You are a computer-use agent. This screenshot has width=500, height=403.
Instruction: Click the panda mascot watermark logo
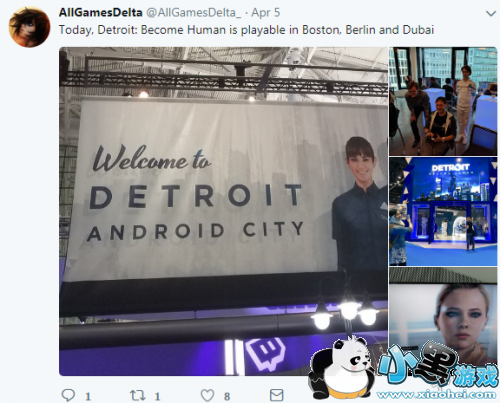click(x=342, y=368)
